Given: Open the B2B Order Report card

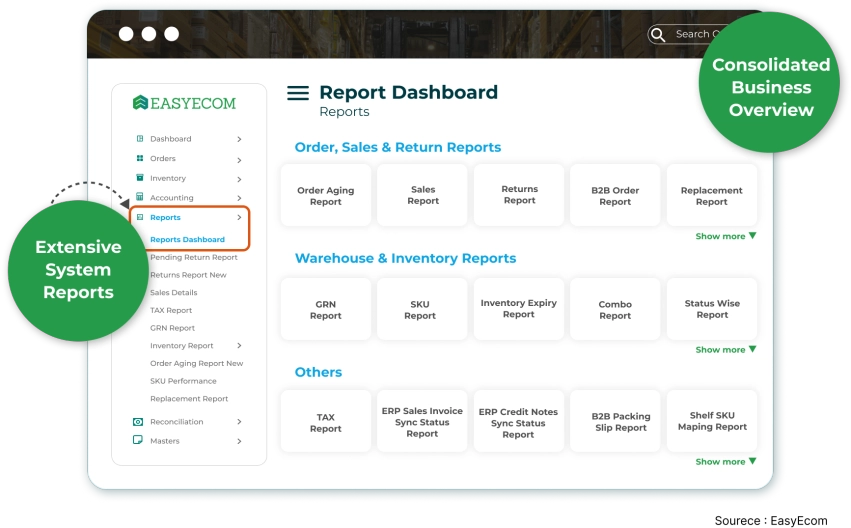Looking at the screenshot, I should point(615,195).
